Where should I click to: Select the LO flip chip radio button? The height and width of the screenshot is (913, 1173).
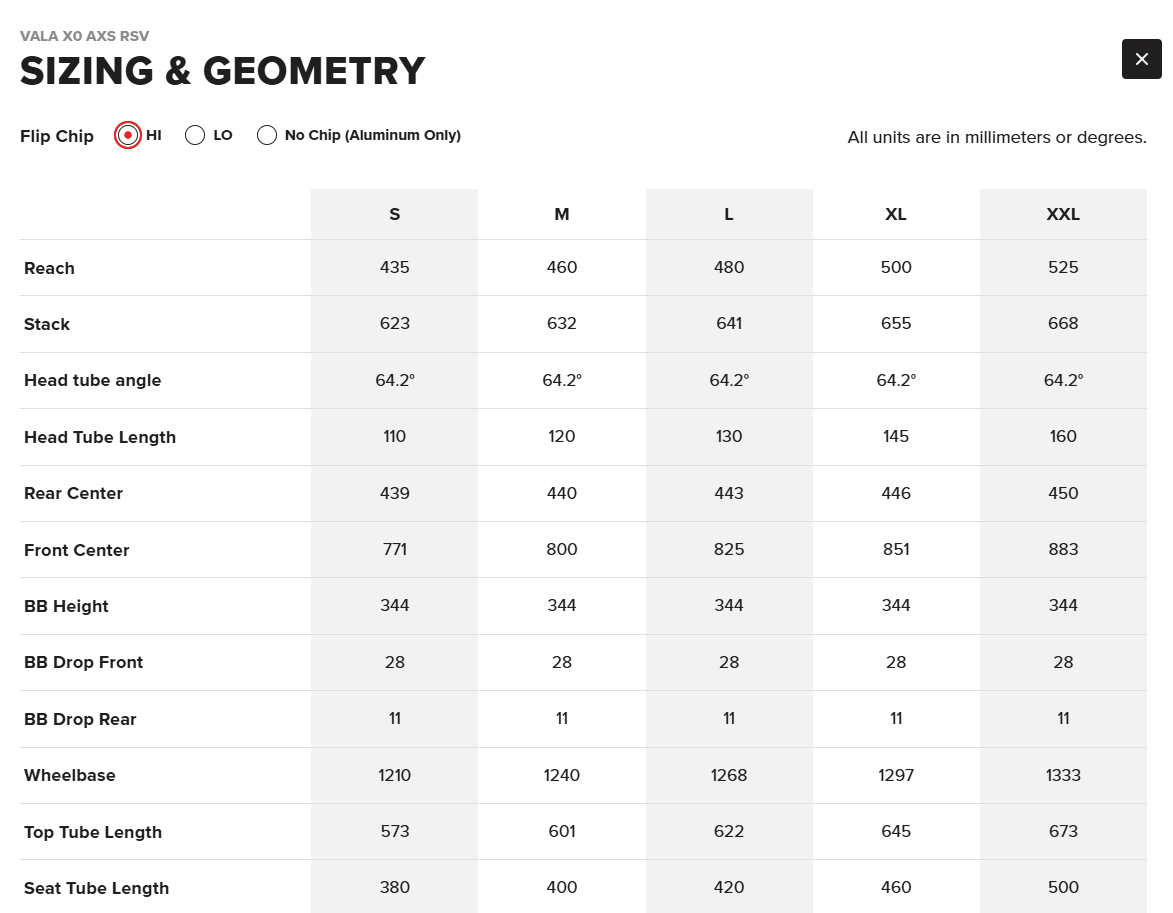tap(195, 135)
